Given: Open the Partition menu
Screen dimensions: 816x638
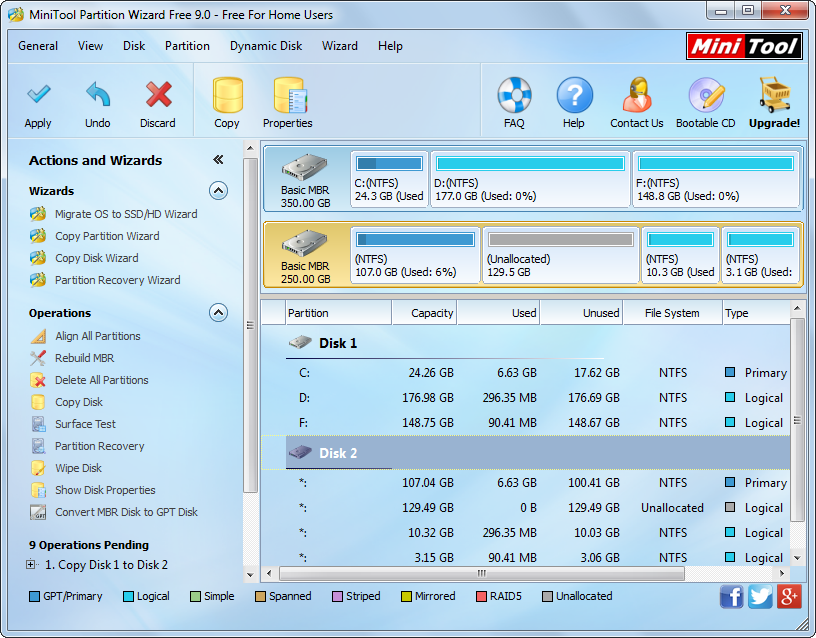Looking at the screenshot, I should tap(187, 46).
